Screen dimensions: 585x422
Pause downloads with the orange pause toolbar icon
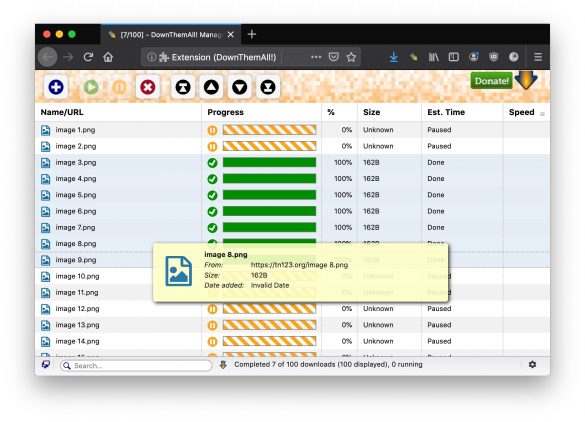click(x=119, y=87)
